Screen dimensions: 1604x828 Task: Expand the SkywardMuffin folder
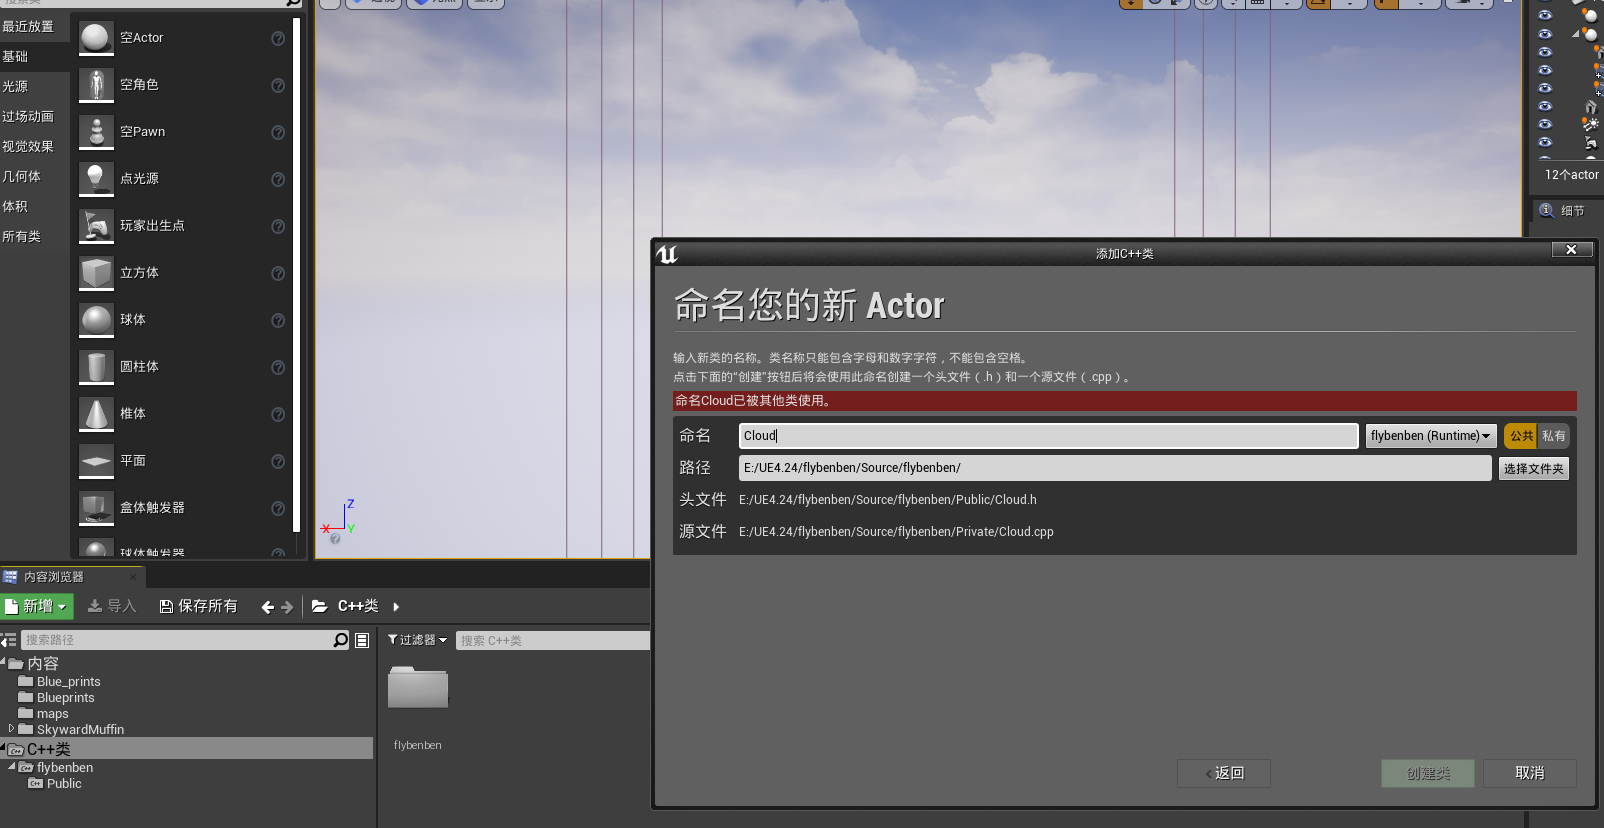pos(11,729)
